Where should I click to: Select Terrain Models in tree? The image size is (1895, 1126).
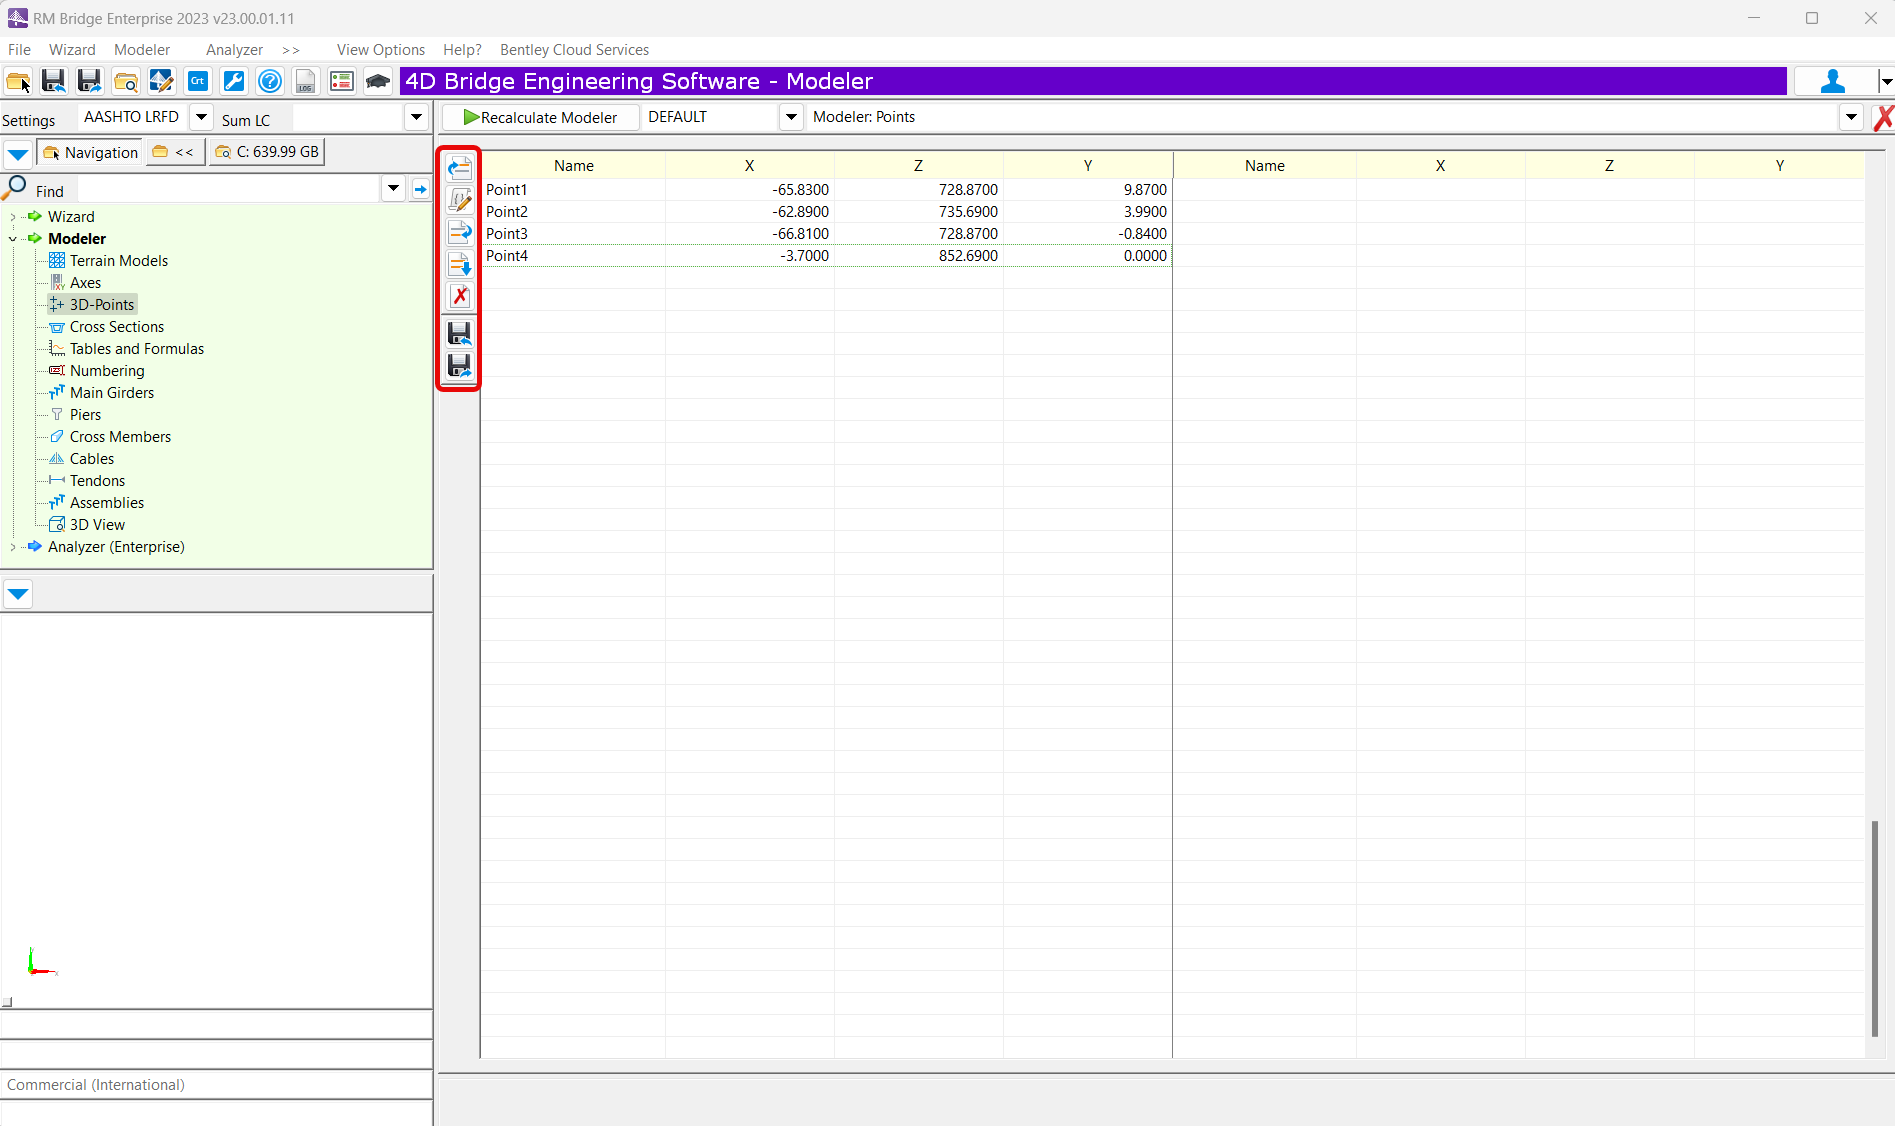point(118,261)
